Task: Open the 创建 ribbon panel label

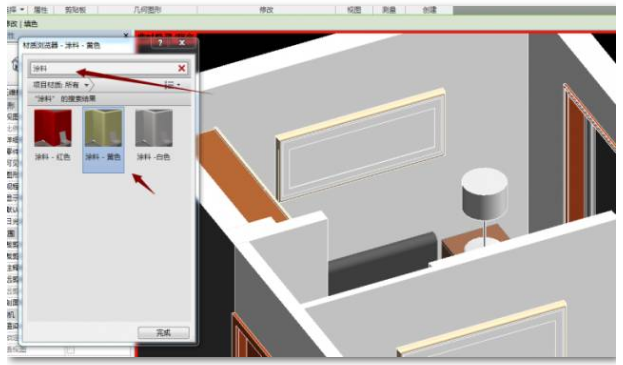Action: tap(430, 10)
